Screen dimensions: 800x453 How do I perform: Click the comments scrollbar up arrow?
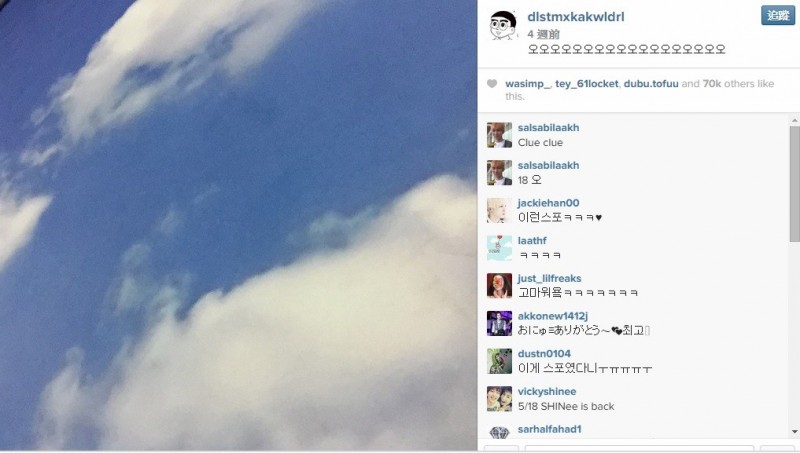[794, 120]
